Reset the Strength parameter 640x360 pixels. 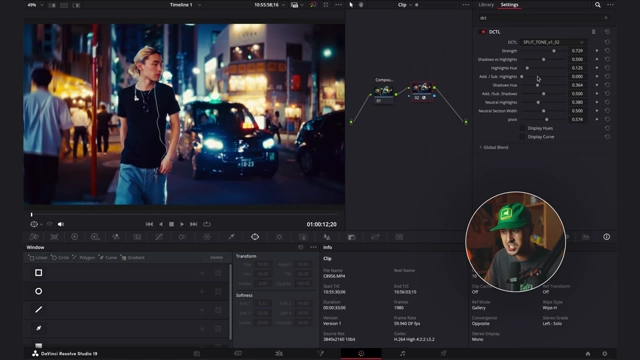[607, 51]
